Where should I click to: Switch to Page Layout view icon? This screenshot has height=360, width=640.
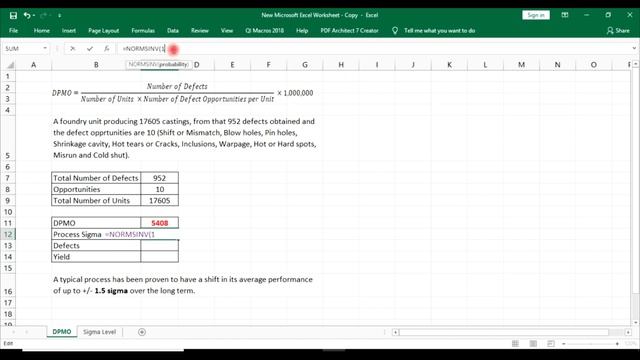click(533, 344)
